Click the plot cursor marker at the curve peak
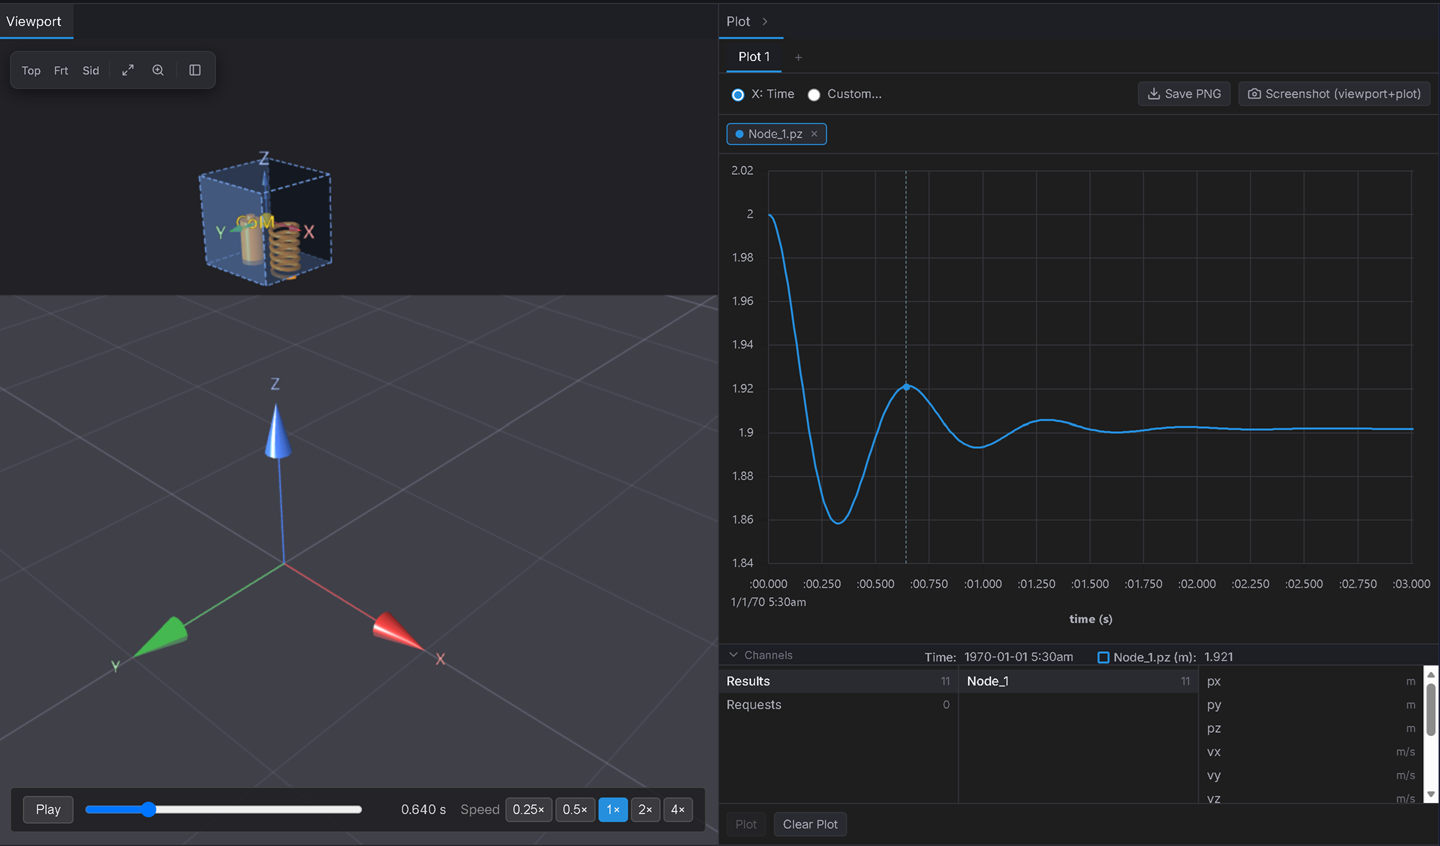 click(907, 386)
